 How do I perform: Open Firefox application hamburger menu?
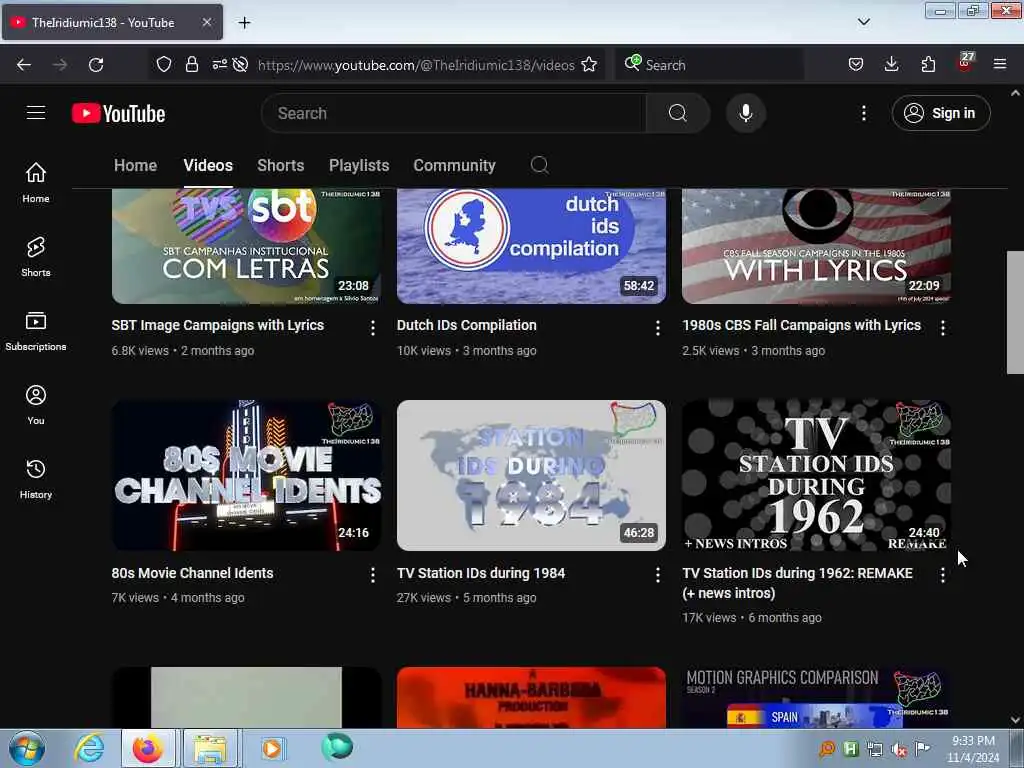(1000, 64)
